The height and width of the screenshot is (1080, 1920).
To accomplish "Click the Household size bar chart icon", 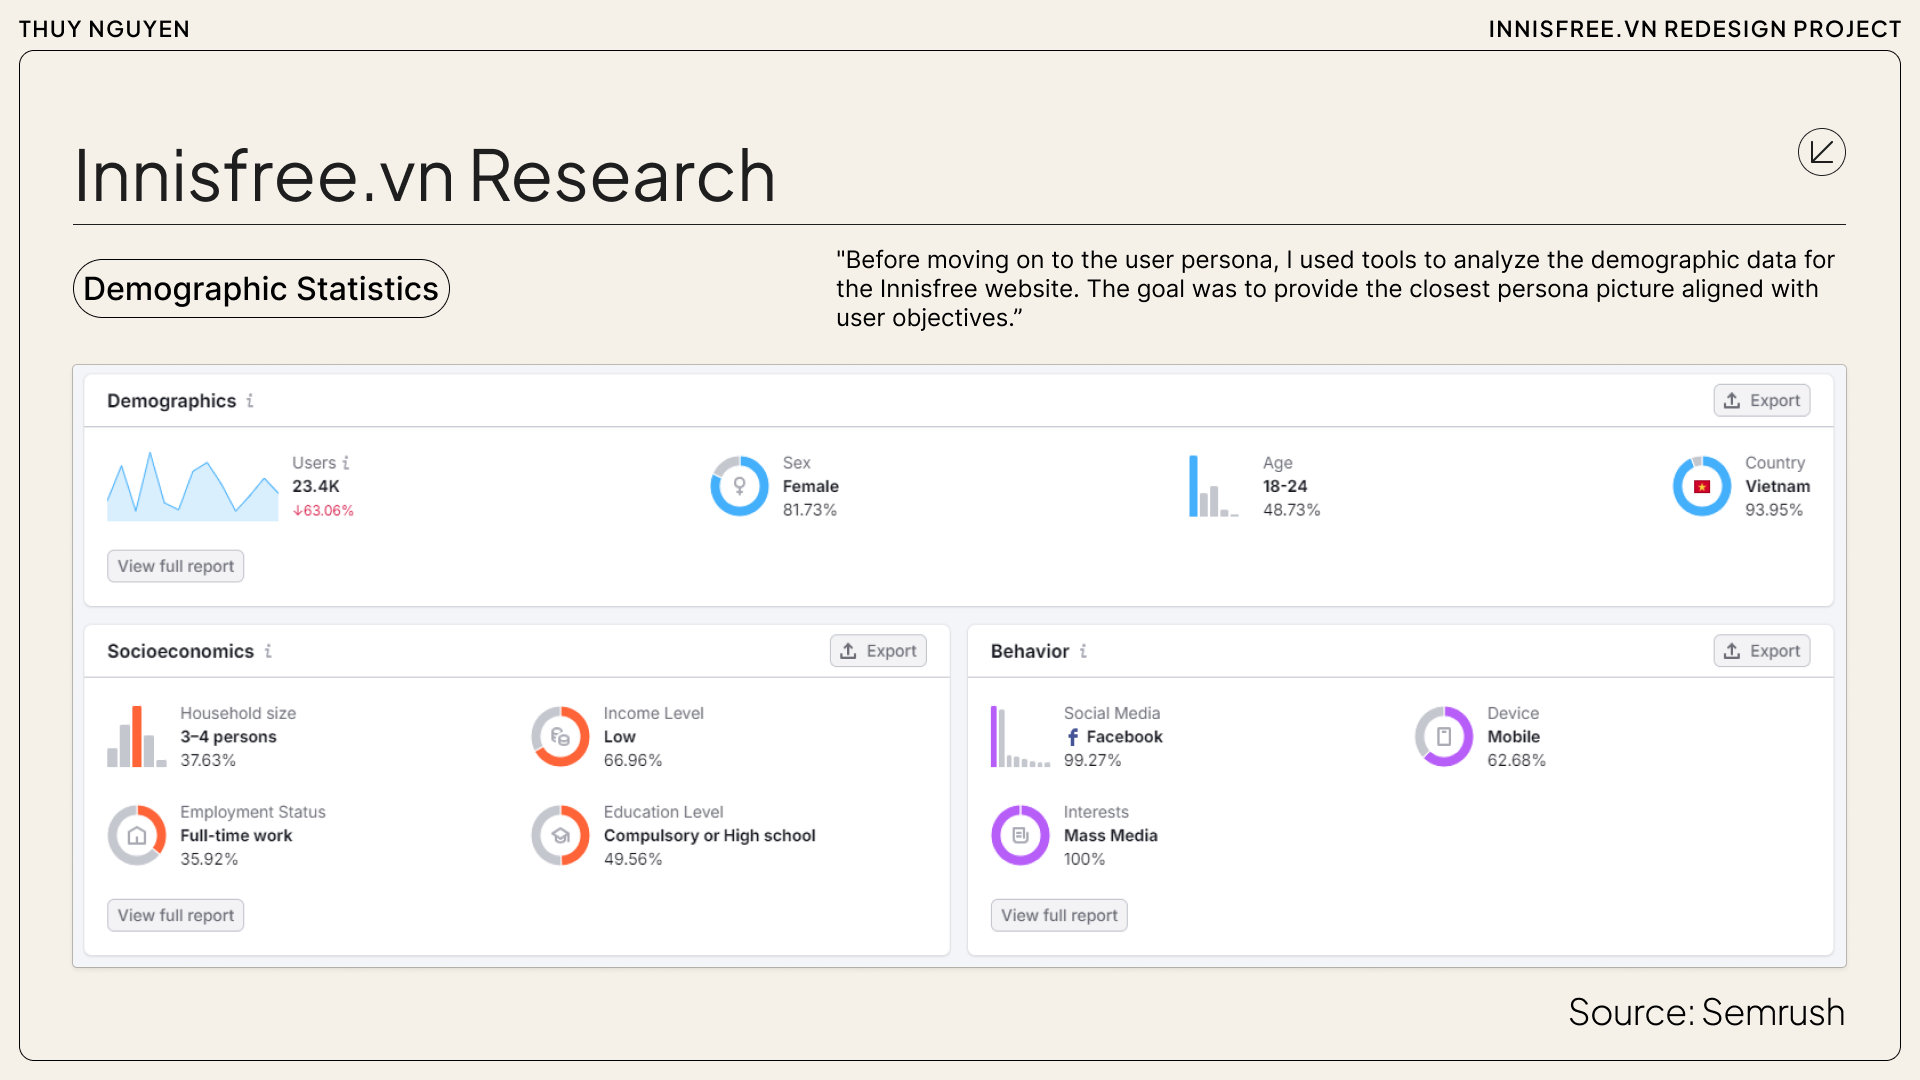I will pyautogui.click(x=135, y=737).
